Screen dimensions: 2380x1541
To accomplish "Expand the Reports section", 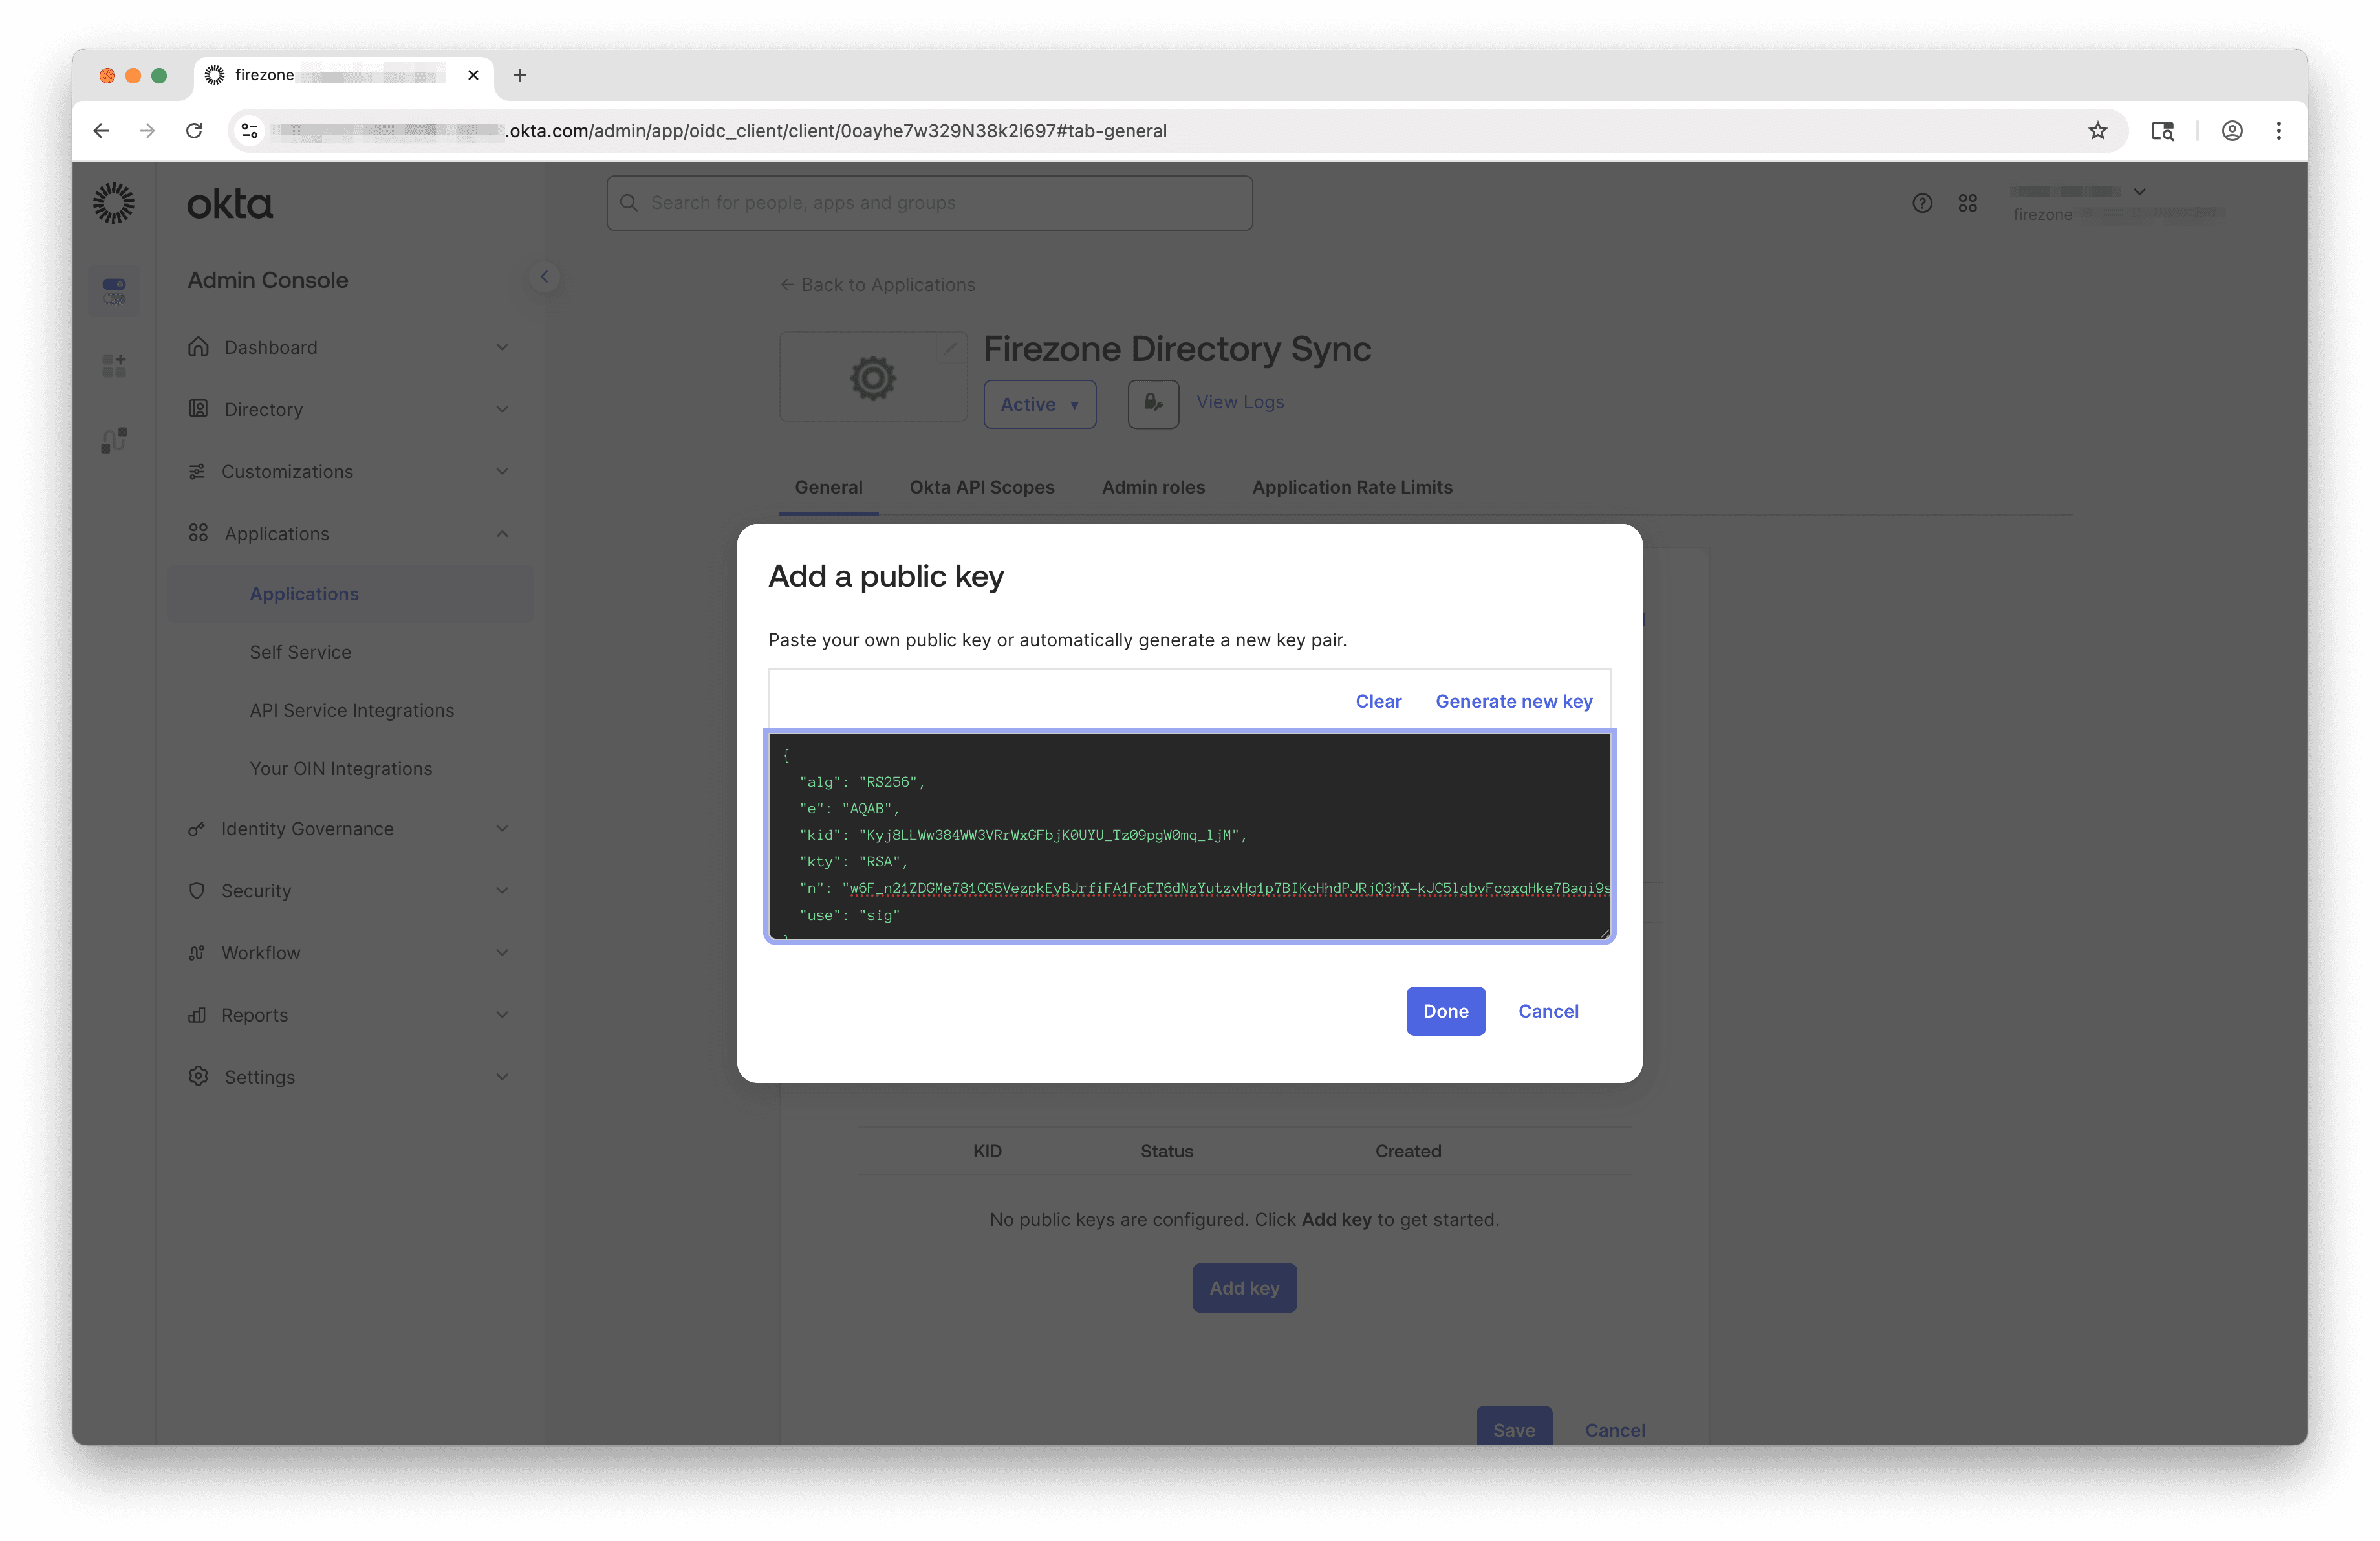I will [502, 1014].
